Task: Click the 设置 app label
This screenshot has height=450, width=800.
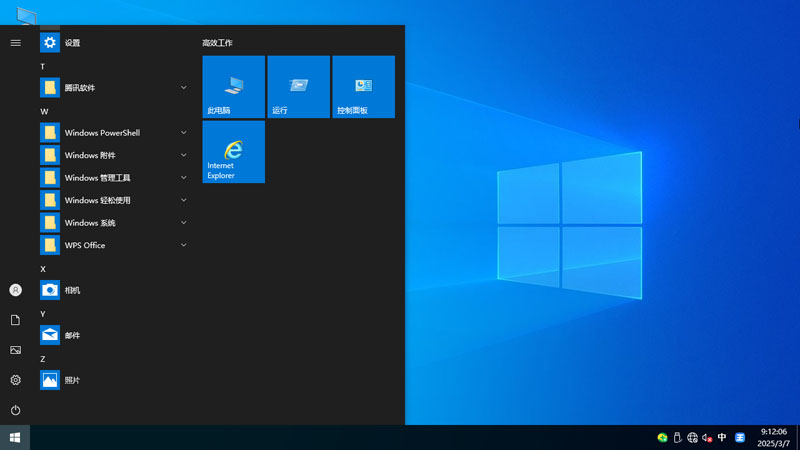Action: click(72, 43)
